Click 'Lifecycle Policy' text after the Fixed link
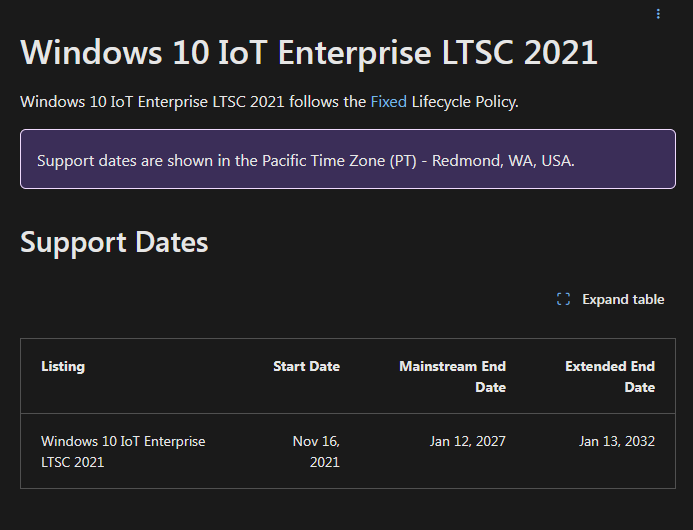 pyautogui.click(x=464, y=102)
